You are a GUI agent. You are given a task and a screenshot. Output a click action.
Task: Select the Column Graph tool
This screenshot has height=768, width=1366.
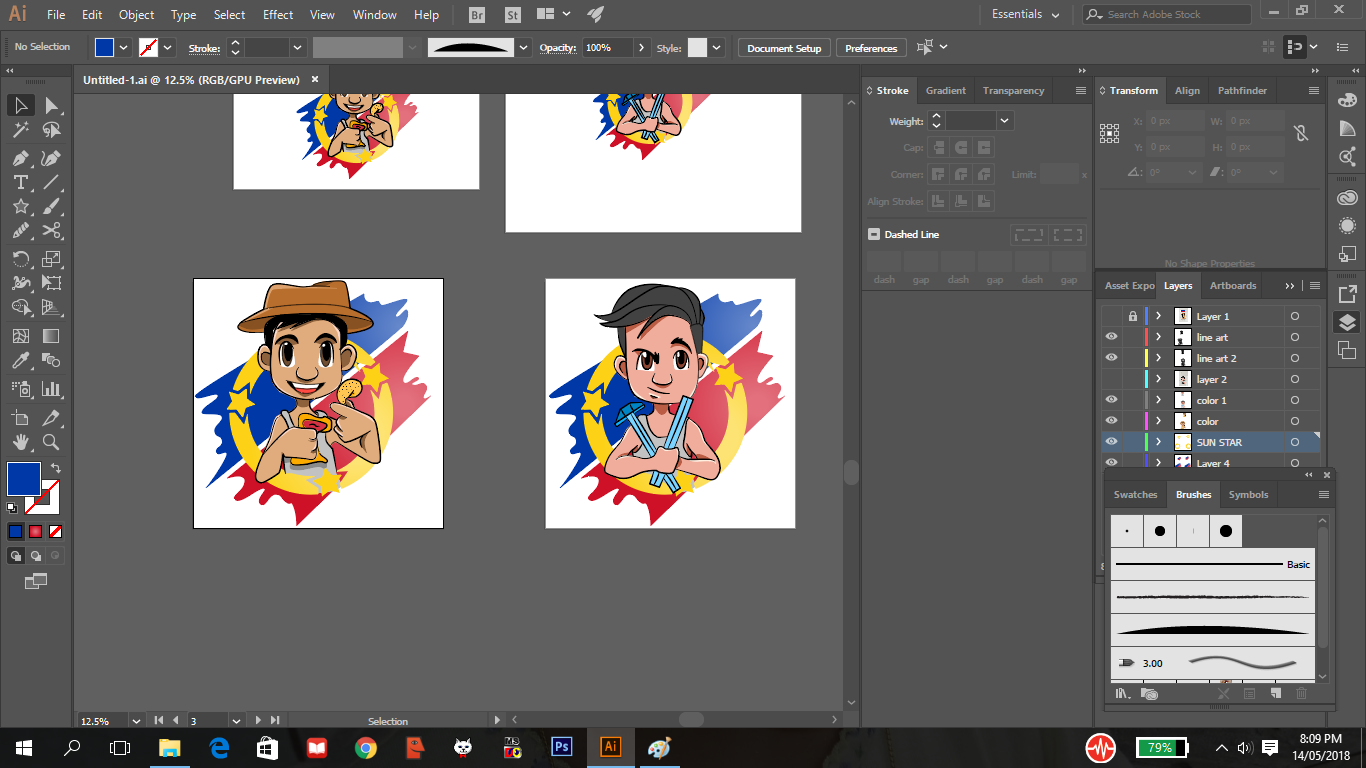pos(52,389)
